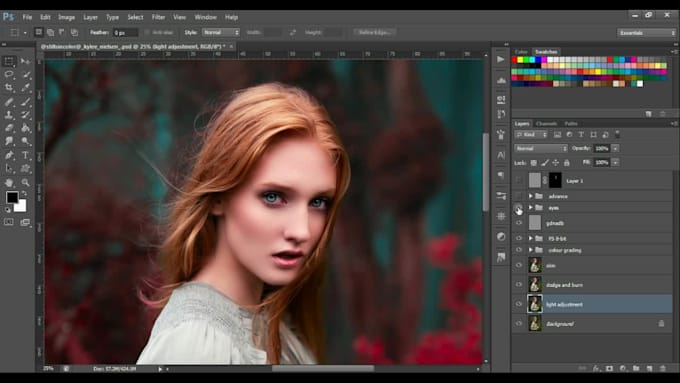Click Add to Selection mode icon
The width and height of the screenshot is (680, 383).
pos(50,32)
